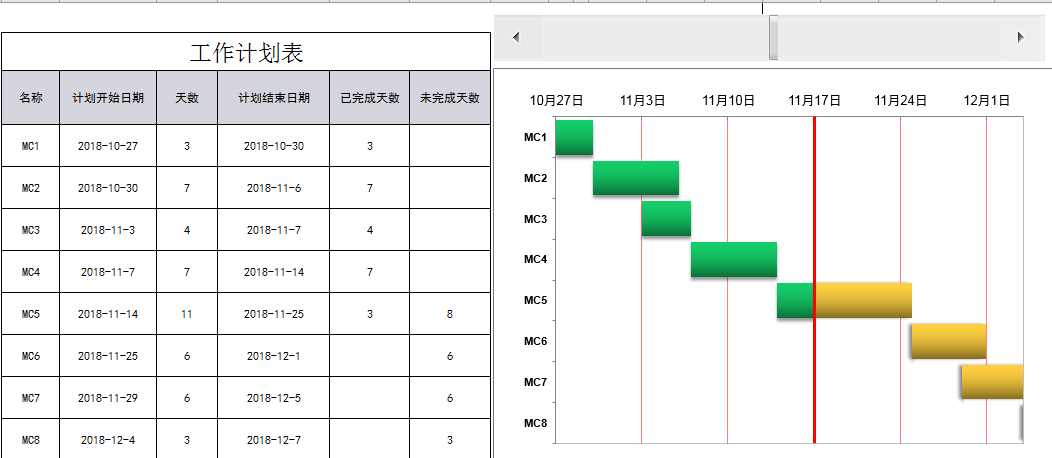The height and width of the screenshot is (458, 1052).
Task: Click chart axis label 12月1日
Action: [x=987, y=101]
